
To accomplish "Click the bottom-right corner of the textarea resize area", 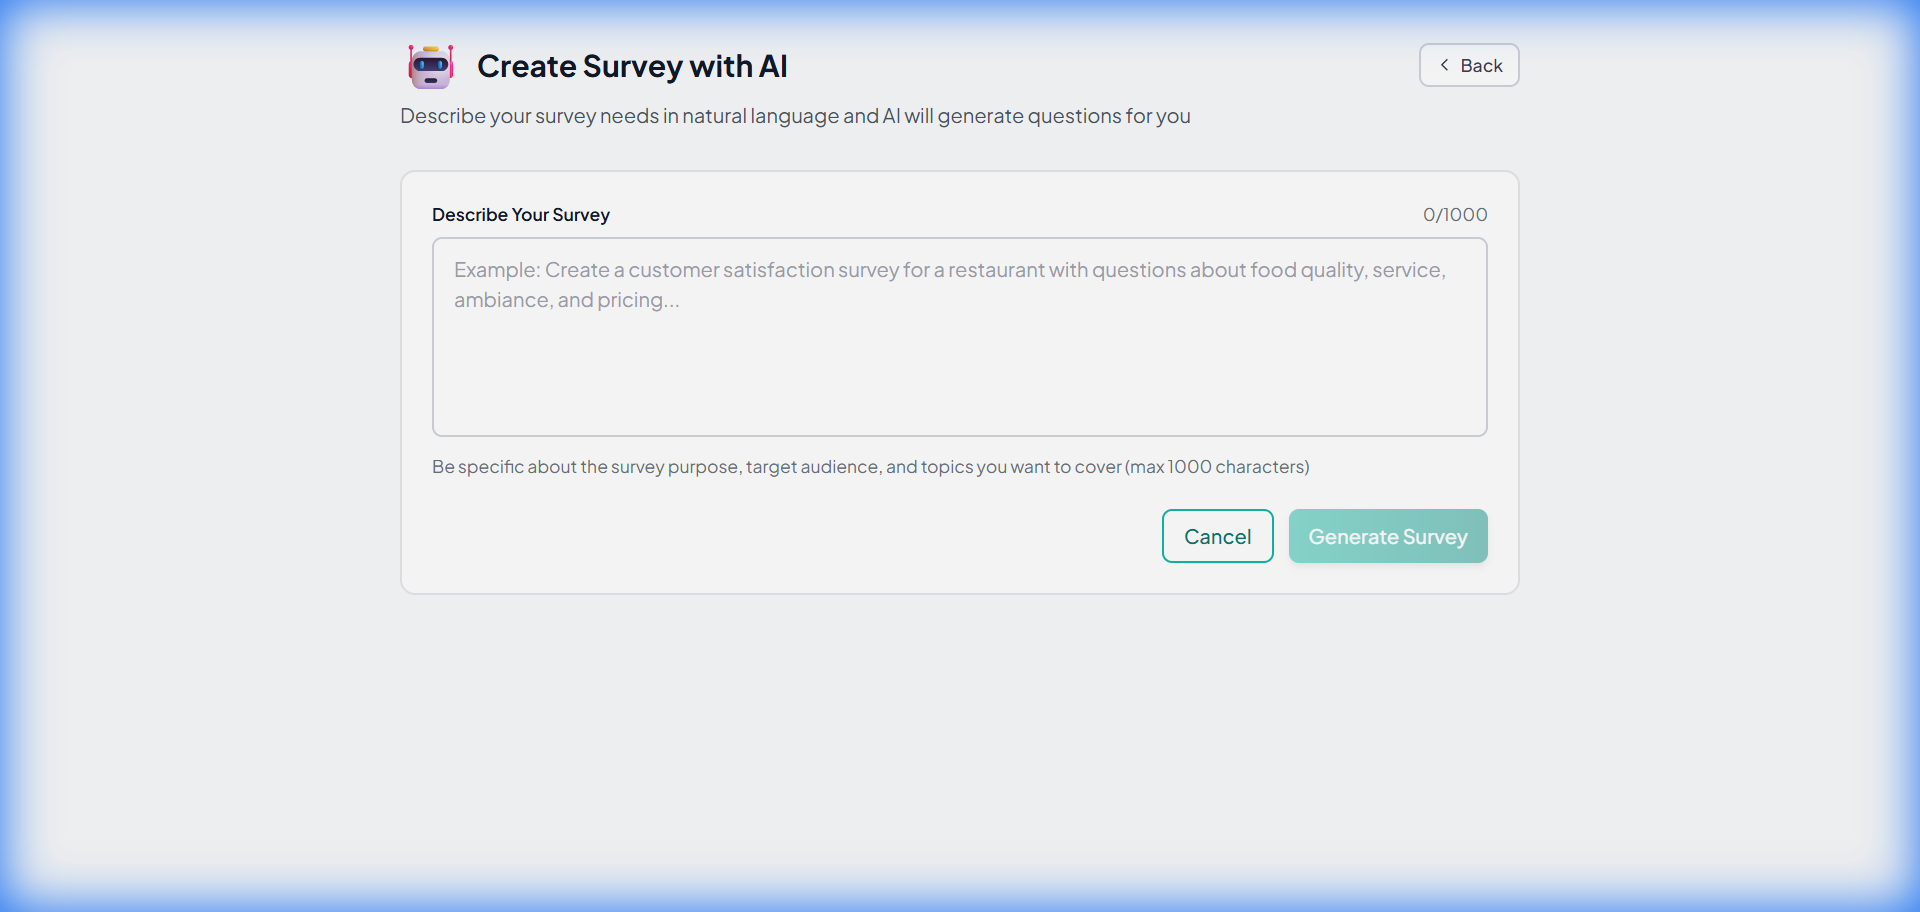I will pyautogui.click(x=1480, y=428).
